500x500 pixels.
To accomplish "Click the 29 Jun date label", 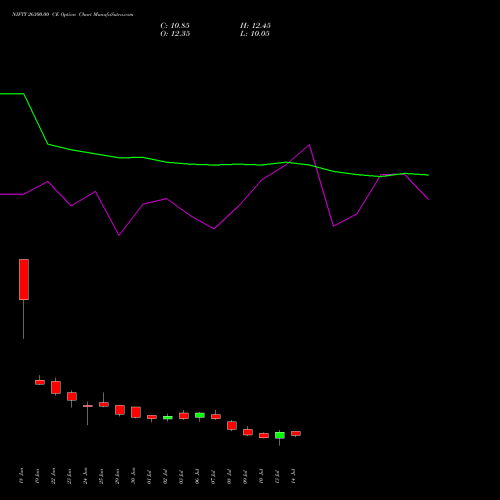I will tap(117, 476).
